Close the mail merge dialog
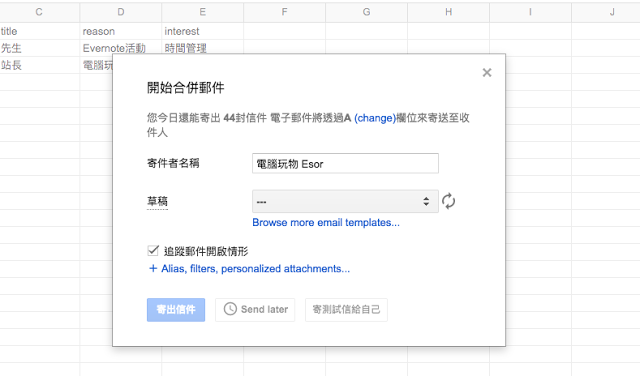This screenshot has width=640, height=376. (487, 73)
